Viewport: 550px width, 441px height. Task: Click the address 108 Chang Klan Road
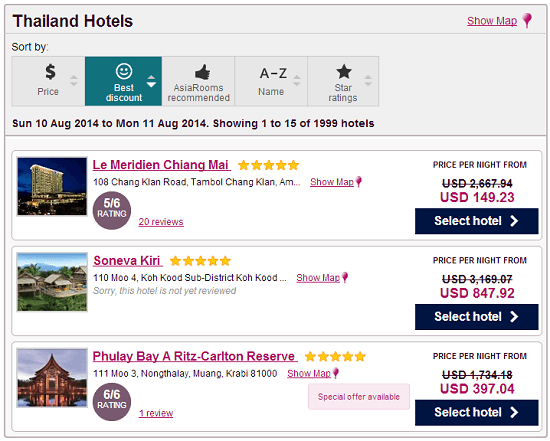[x=196, y=182]
